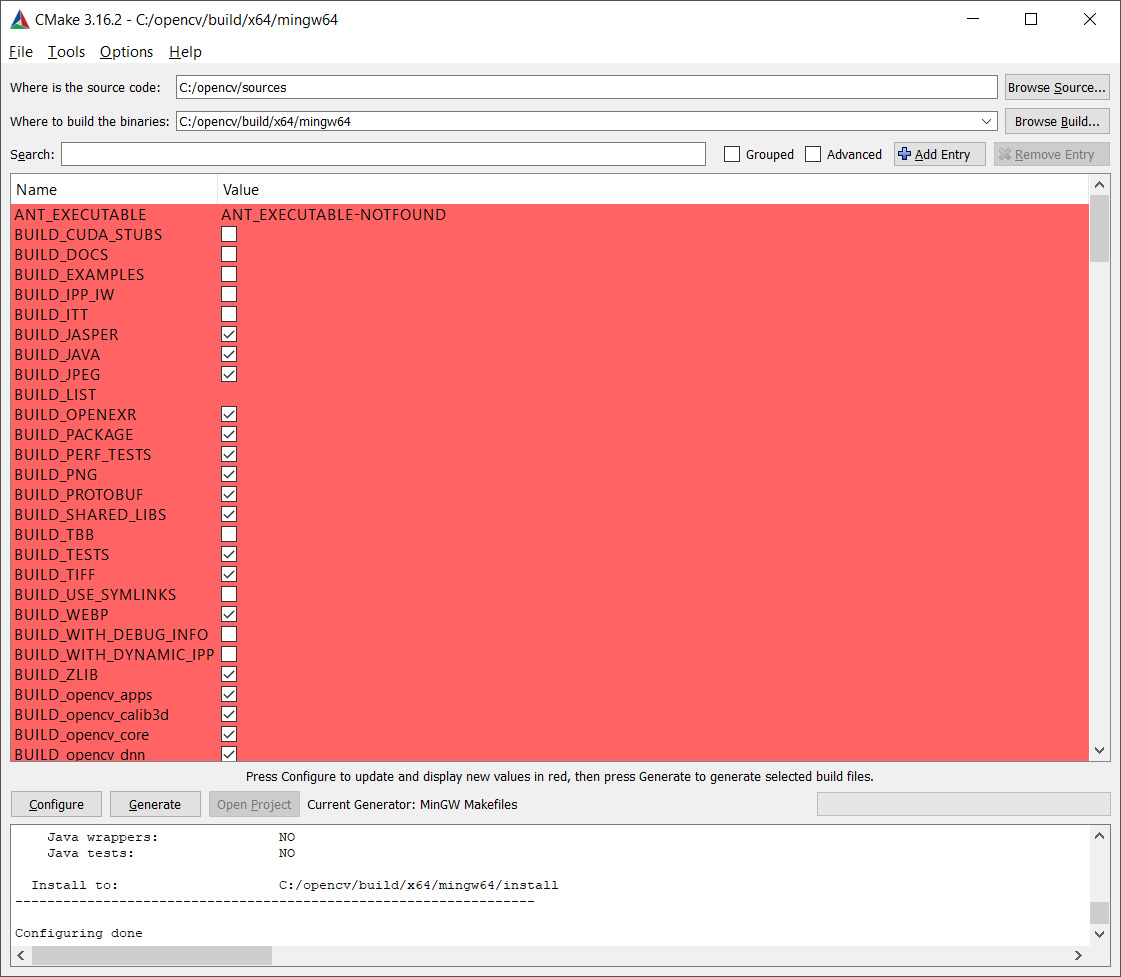
Task: Click output log horizontal scroll left arrow
Action: click(x=21, y=956)
